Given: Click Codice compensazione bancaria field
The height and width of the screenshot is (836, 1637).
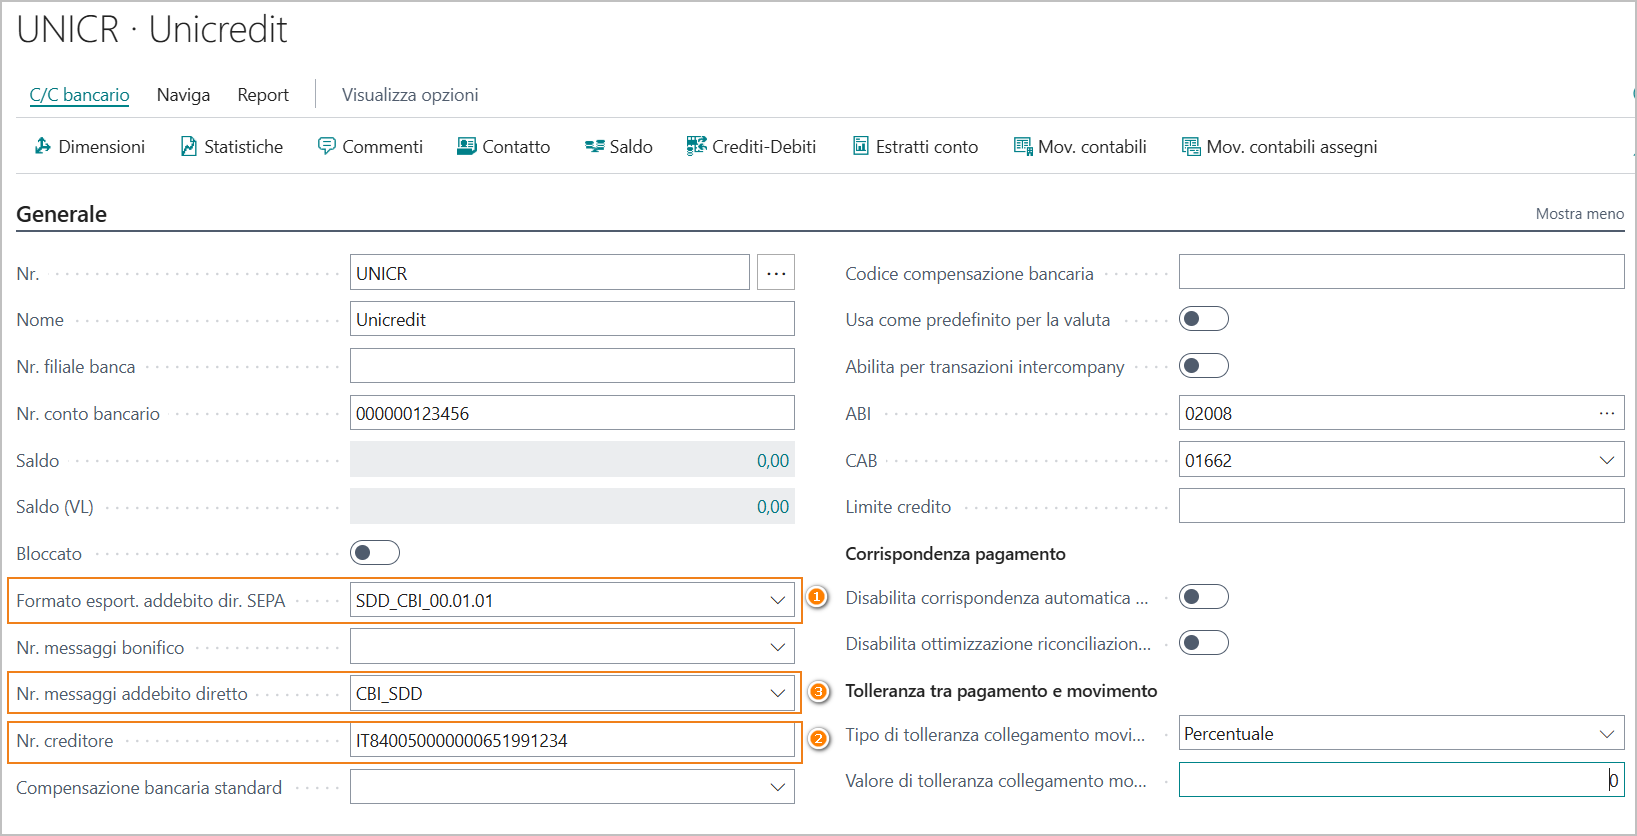Looking at the screenshot, I should (1401, 272).
